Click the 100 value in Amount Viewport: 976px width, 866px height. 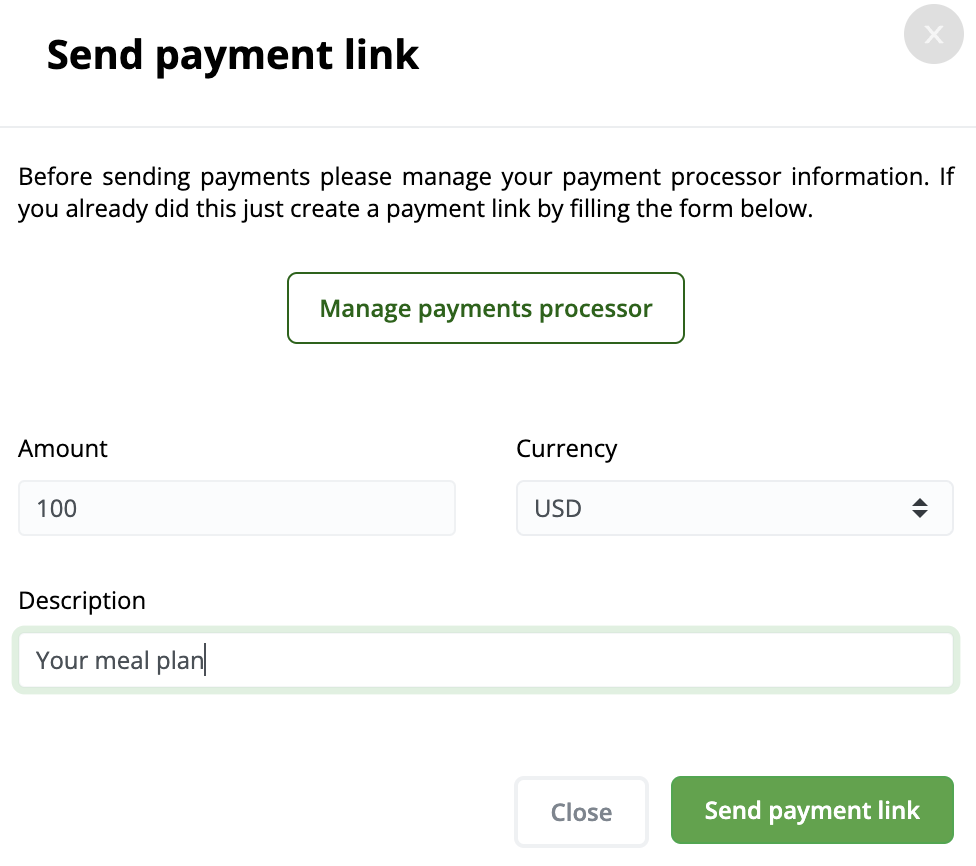coord(57,509)
